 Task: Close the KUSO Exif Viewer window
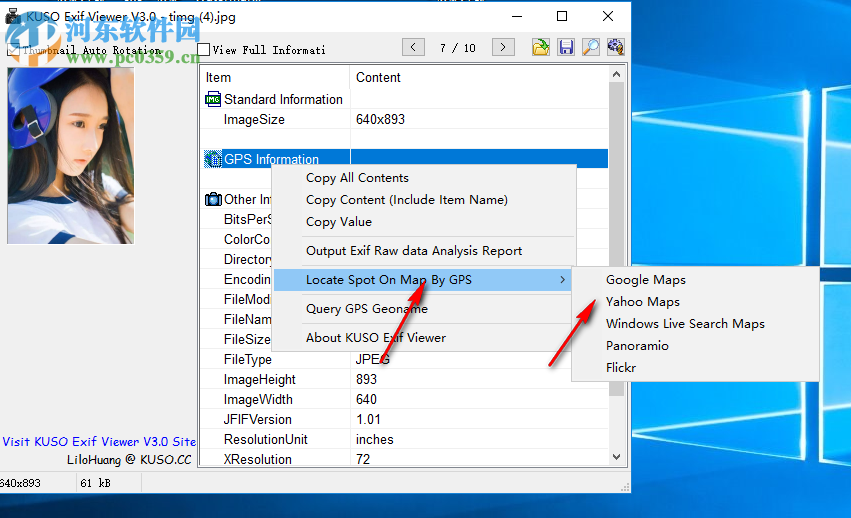[608, 16]
